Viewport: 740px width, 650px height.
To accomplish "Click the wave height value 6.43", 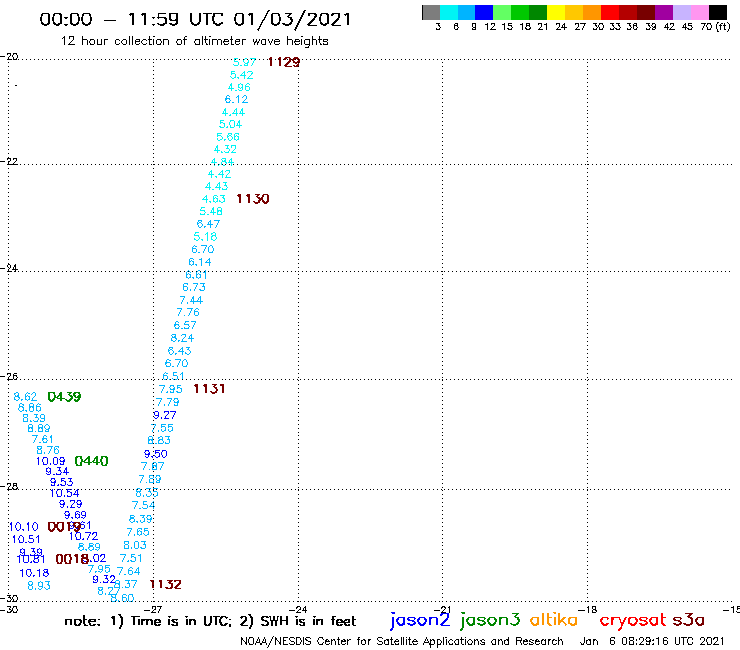I will pos(179,351).
